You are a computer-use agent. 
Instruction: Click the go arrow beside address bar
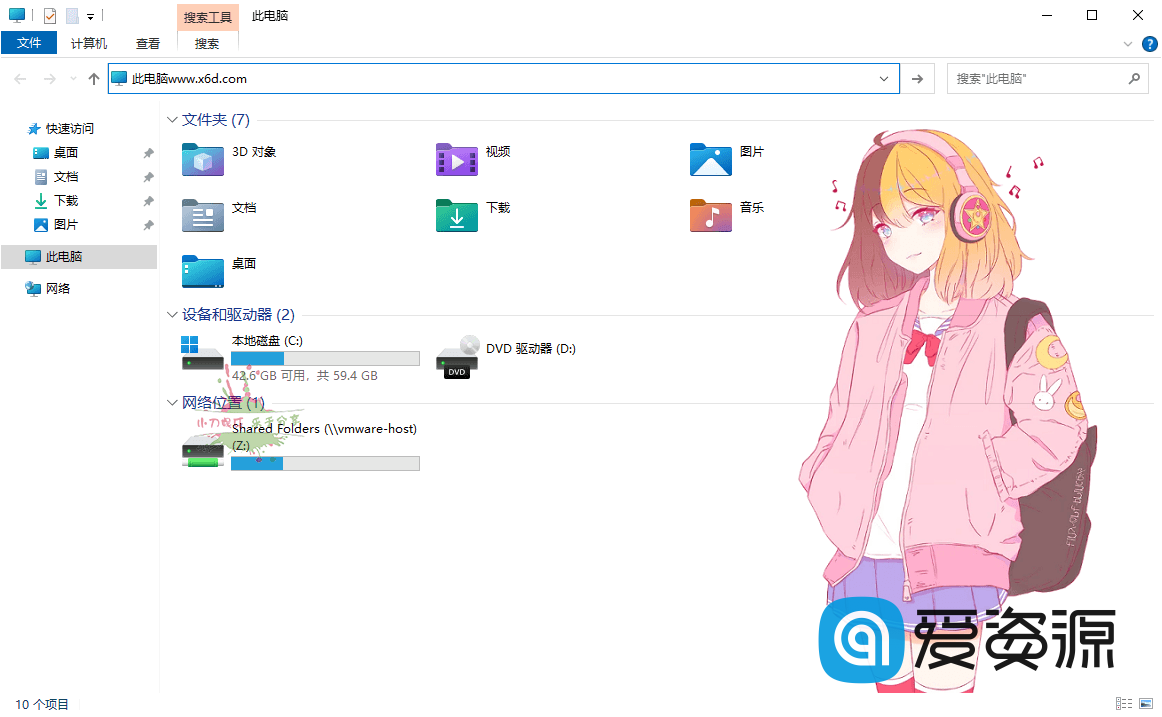pyautogui.click(x=917, y=78)
